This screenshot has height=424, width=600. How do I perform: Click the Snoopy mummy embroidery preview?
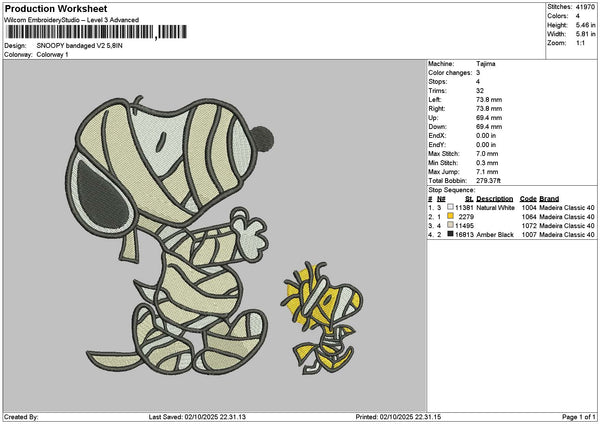tap(170, 235)
